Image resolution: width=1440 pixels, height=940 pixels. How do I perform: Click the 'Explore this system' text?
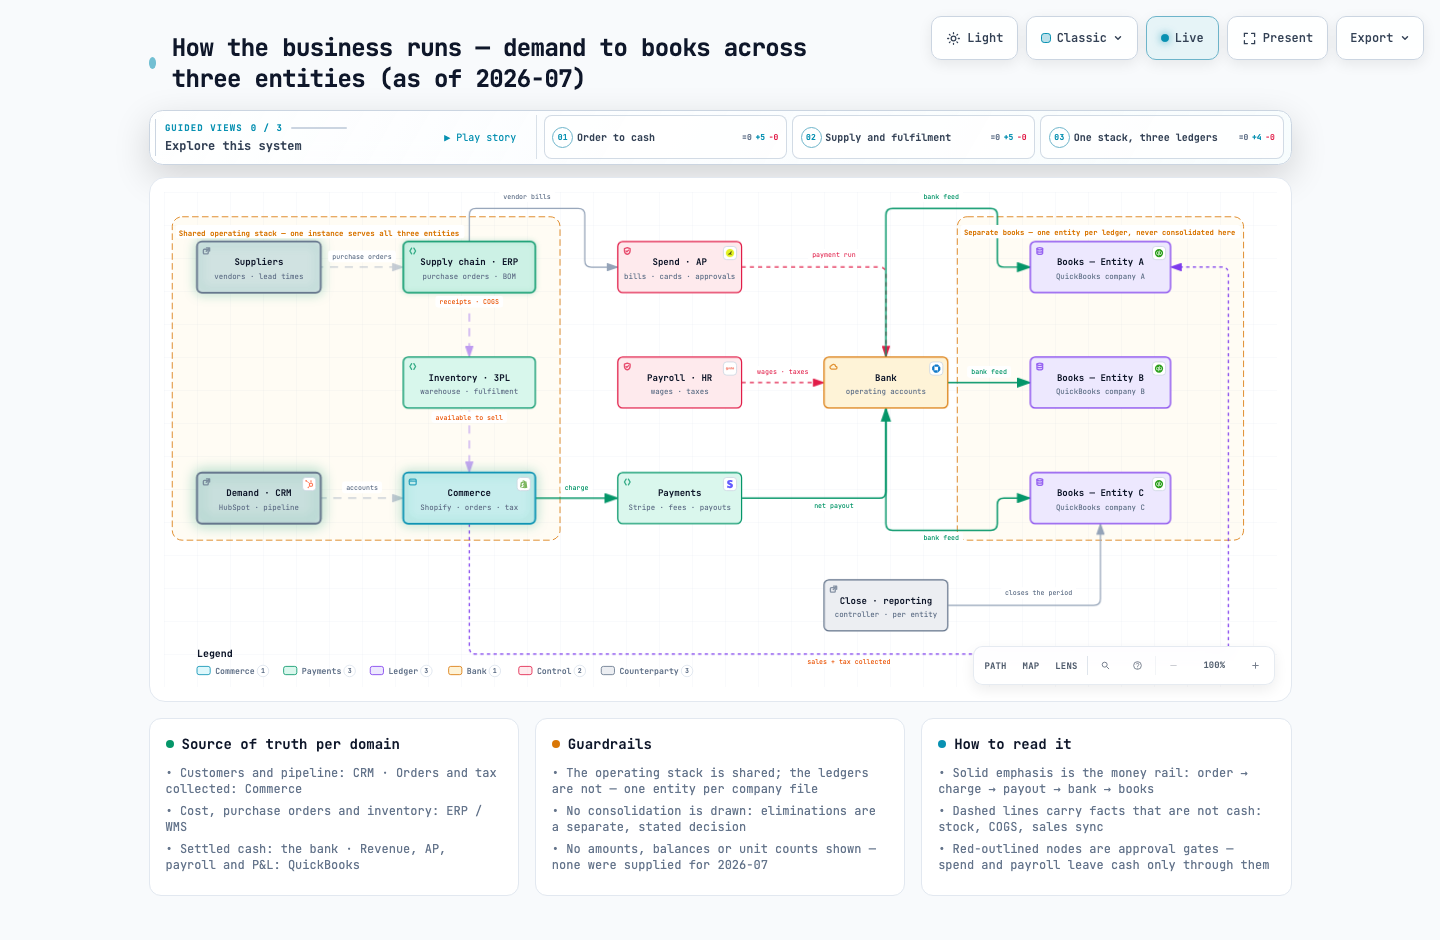[x=233, y=146]
